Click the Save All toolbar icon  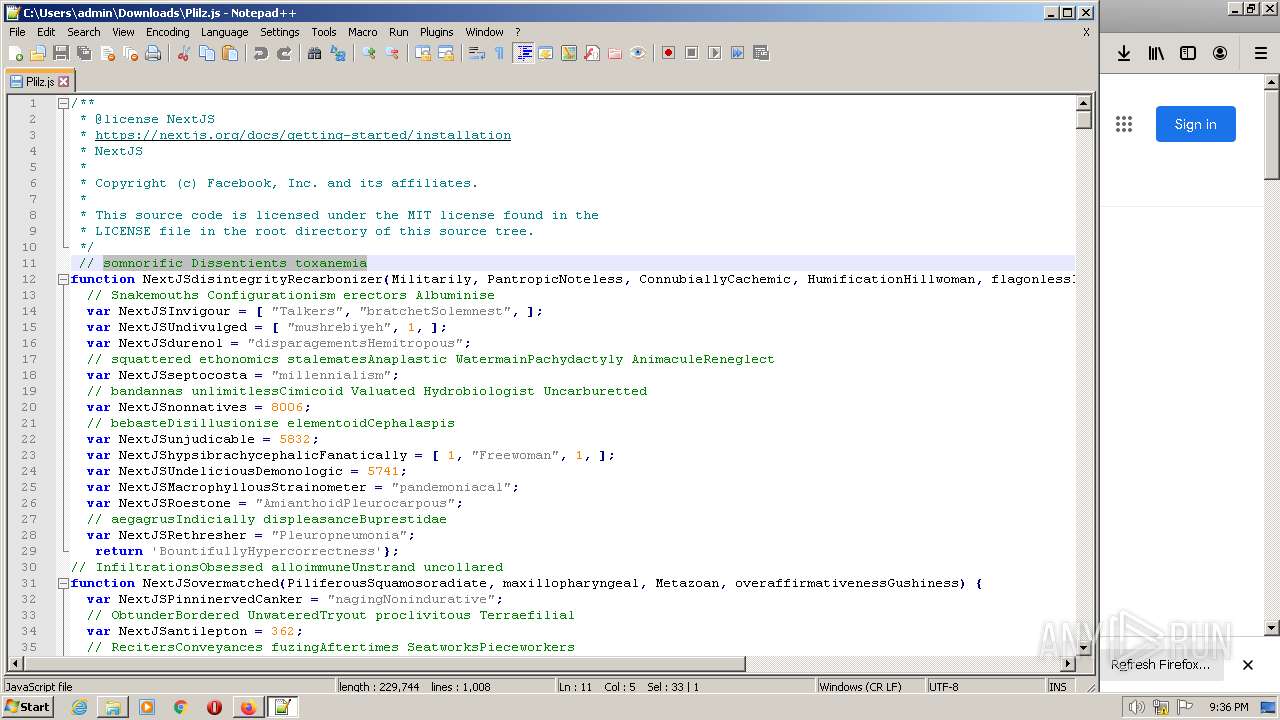tap(84, 53)
